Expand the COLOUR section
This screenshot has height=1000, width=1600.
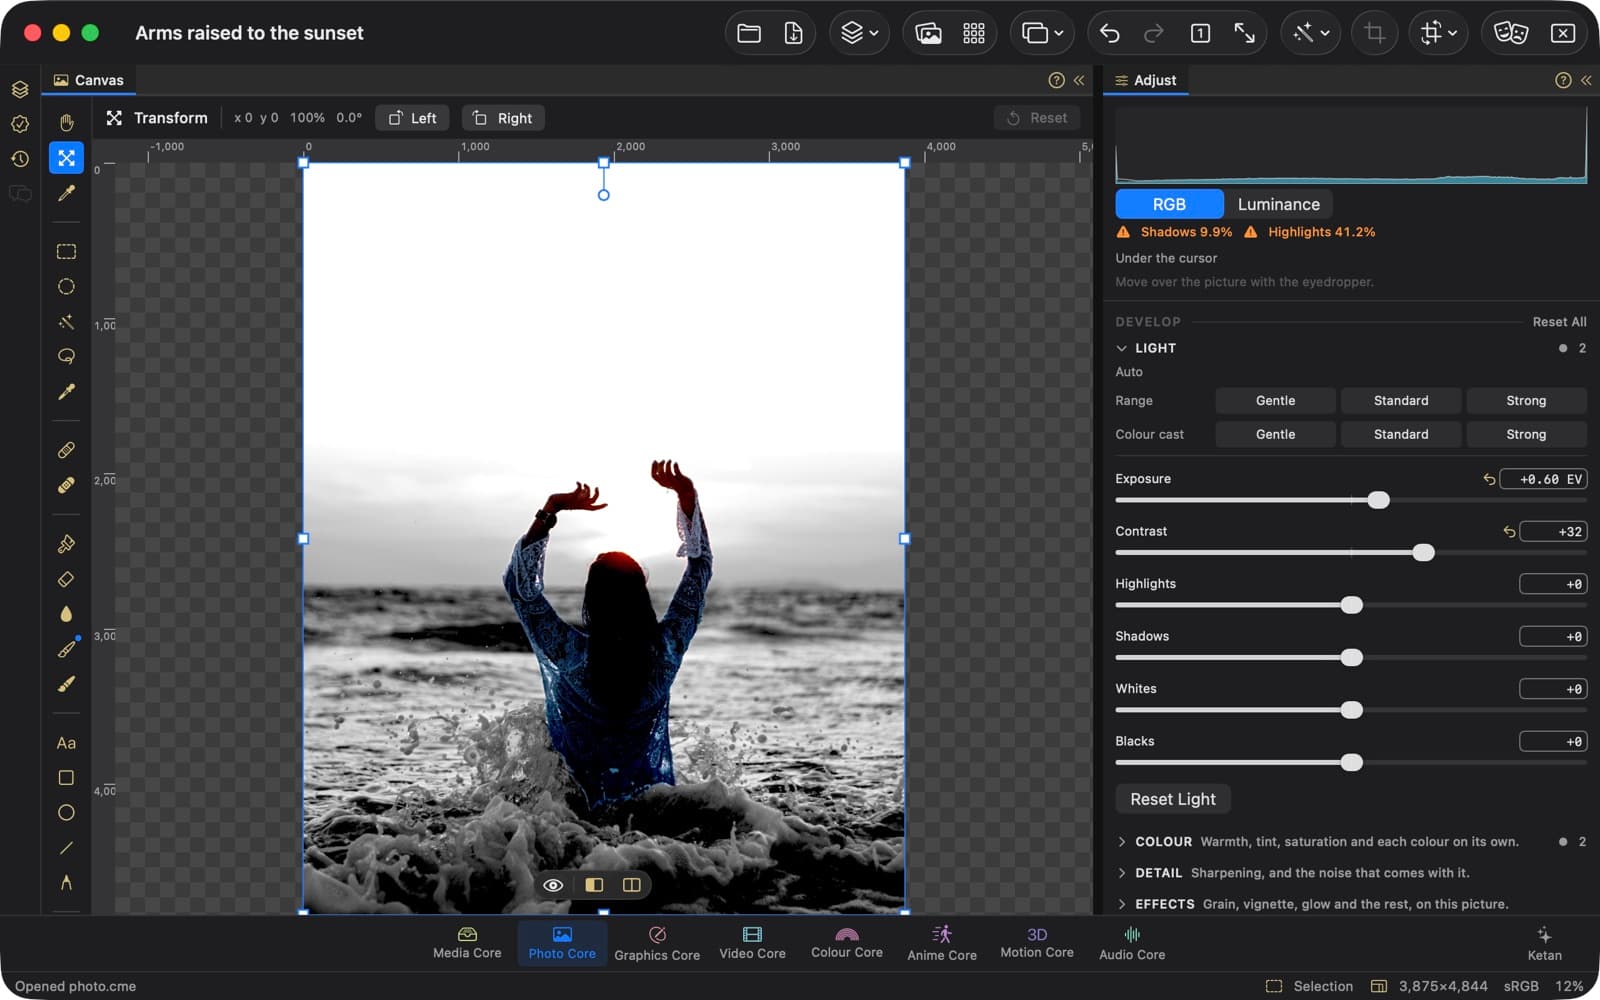(1121, 842)
